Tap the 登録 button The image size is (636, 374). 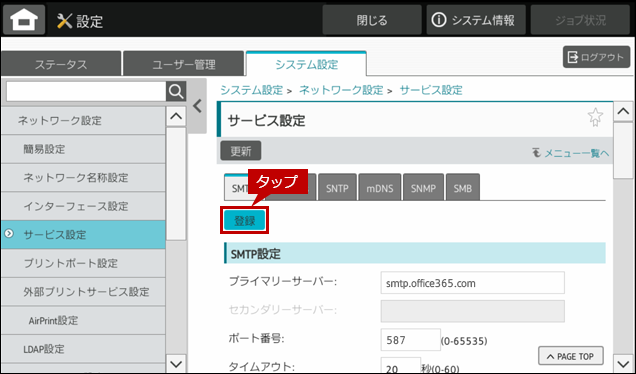[245, 221]
